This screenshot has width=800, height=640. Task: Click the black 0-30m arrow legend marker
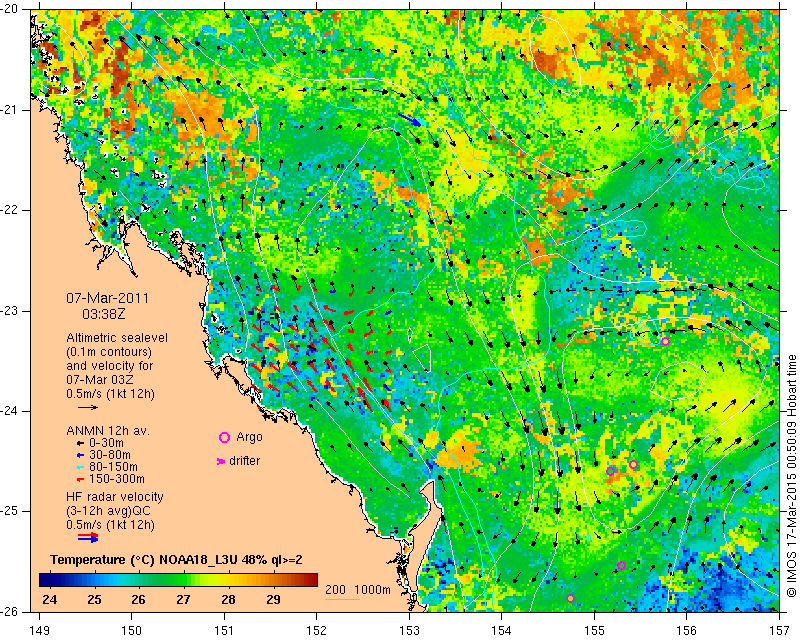(x=80, y=442)
